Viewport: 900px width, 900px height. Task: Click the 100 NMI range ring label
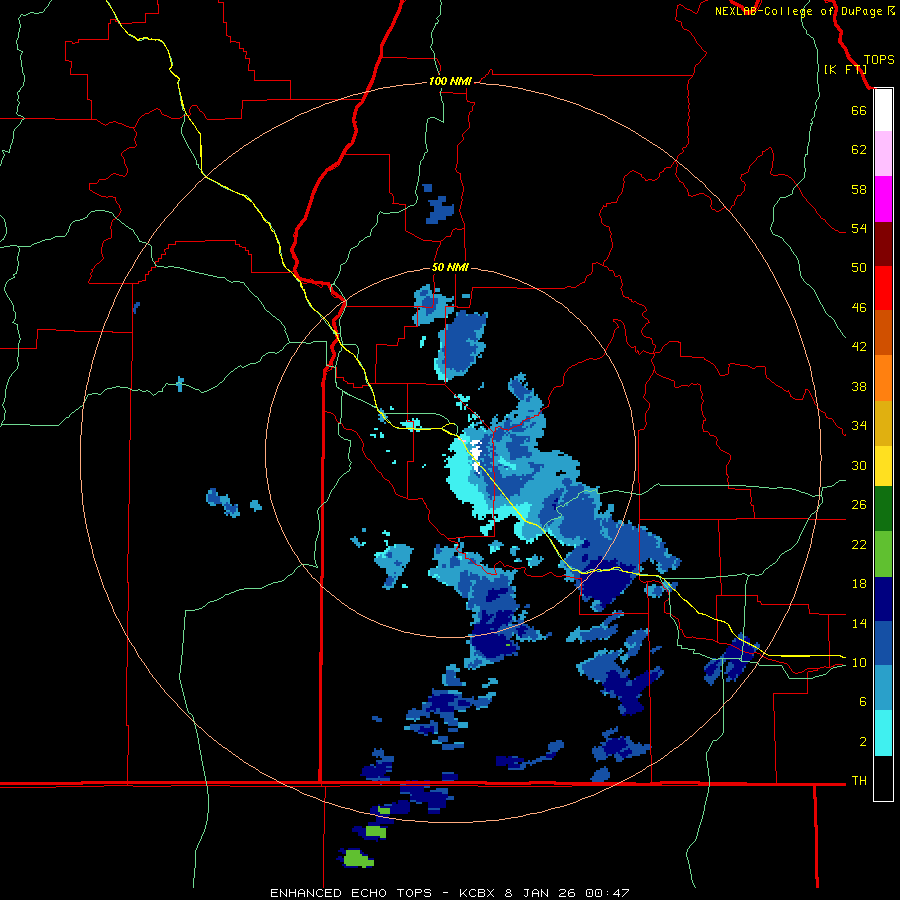pyautogui.click(x=450, y=81)
